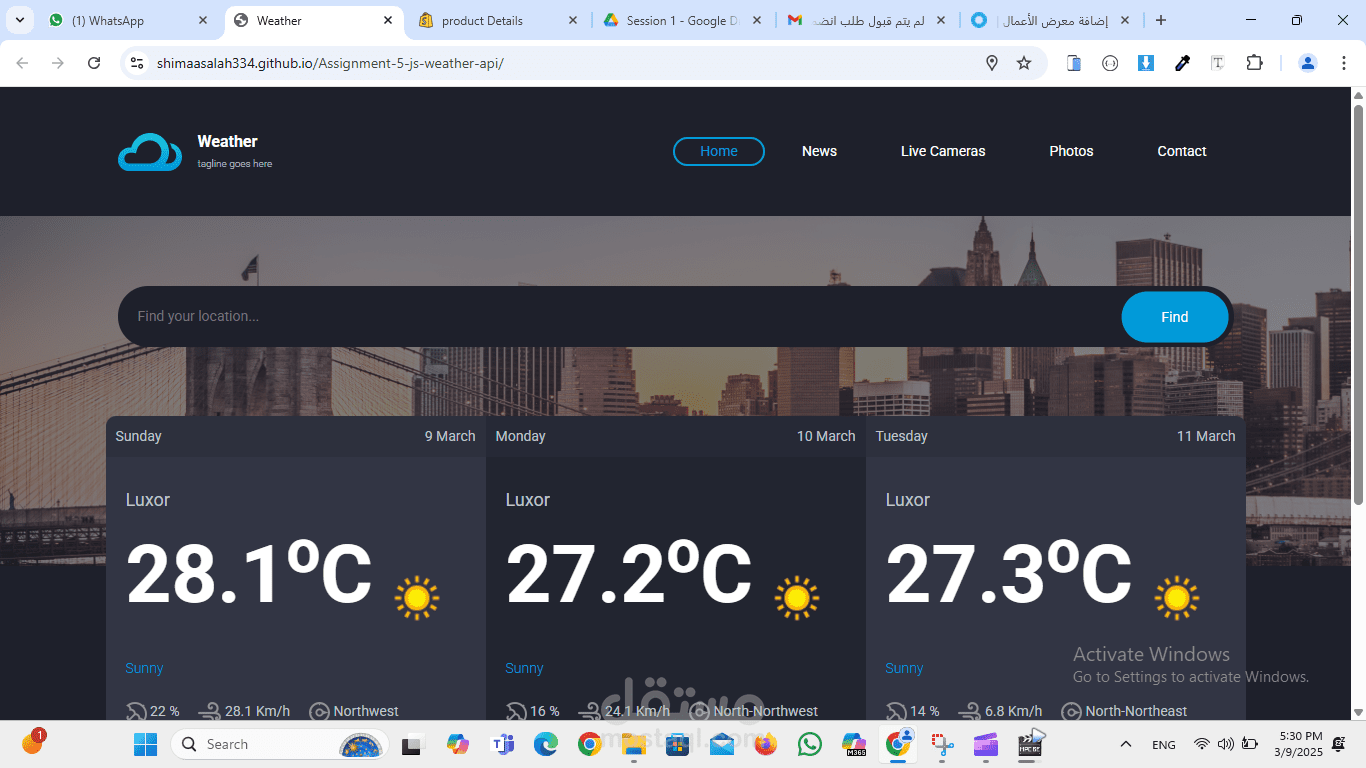1366x768 pixels.
Task: Click the Find your location input
Action: tap(620, 316)
